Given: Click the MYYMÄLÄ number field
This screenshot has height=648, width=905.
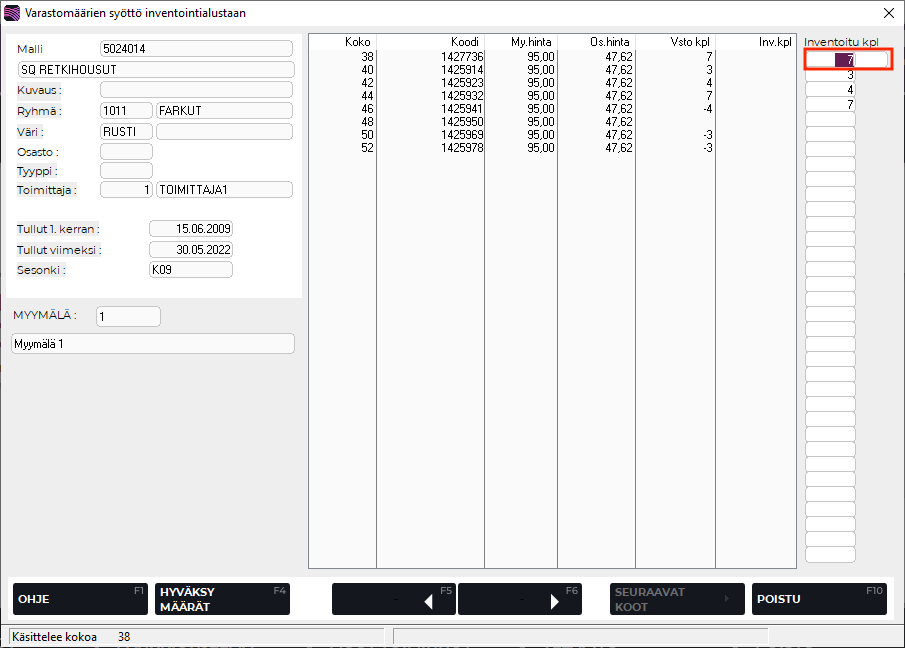Looking at the screenshot, I should [x=128, y=316].
